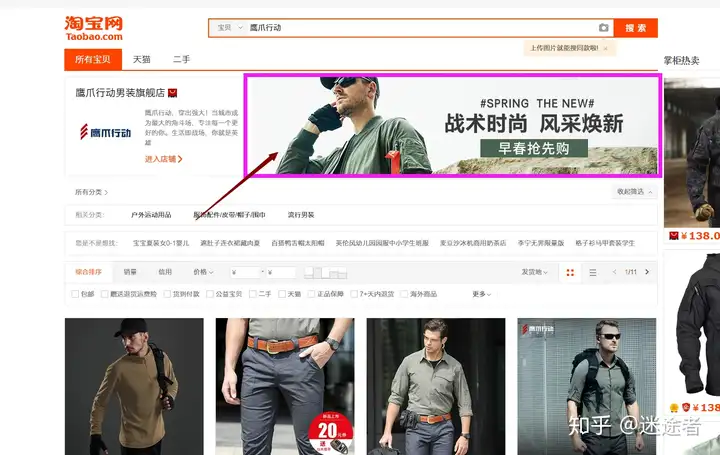Focus the search box containing 鹰爪行动
This screenshot has width=720, height=455.
[420, 28]
